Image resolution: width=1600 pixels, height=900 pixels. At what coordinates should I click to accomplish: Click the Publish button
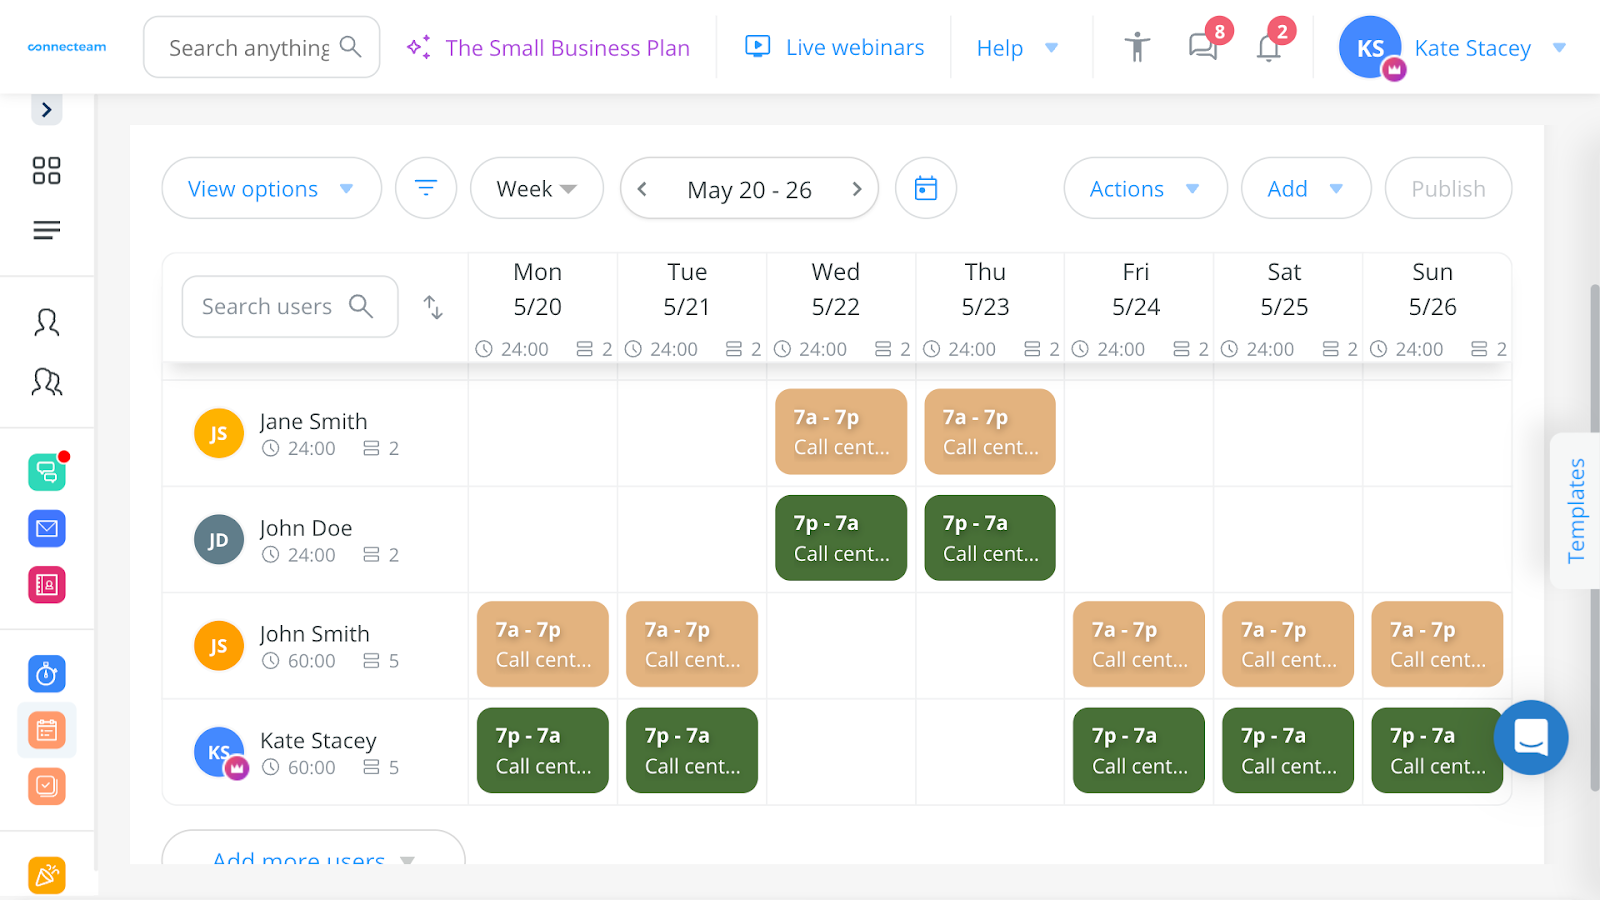[1447, 188]
